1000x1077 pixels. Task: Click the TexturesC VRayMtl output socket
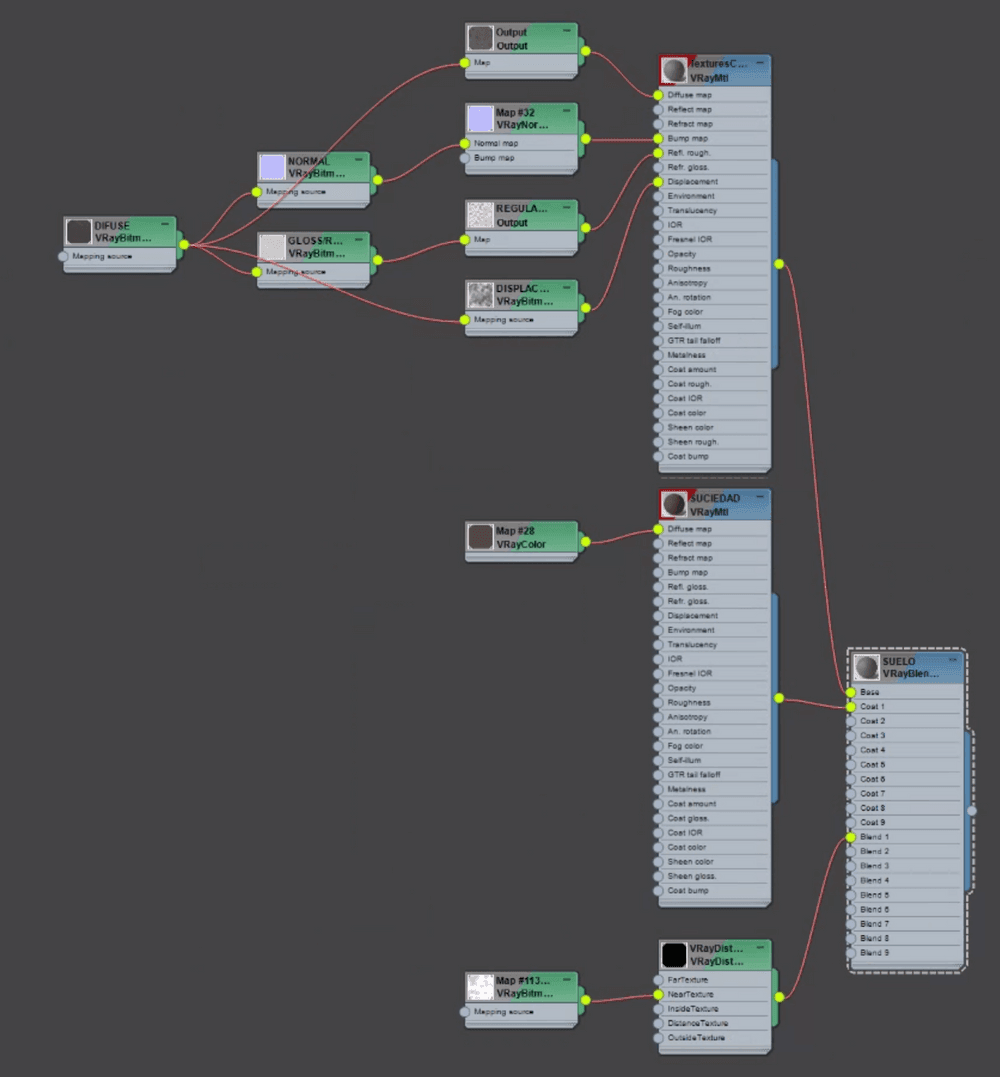click(x=779, y=264)
